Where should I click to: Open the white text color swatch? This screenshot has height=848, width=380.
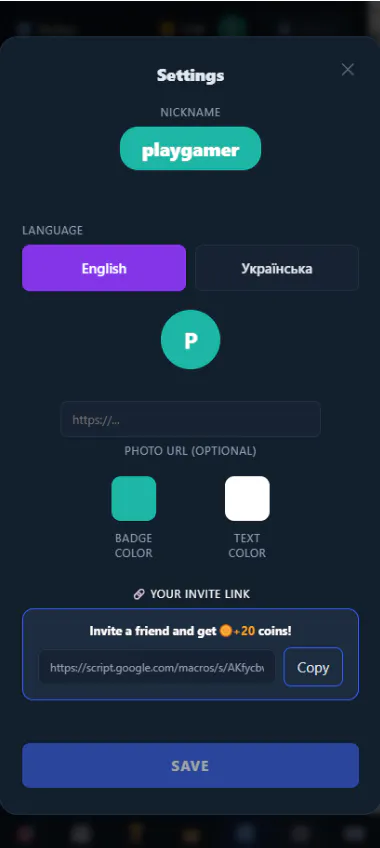coord(247,499)
